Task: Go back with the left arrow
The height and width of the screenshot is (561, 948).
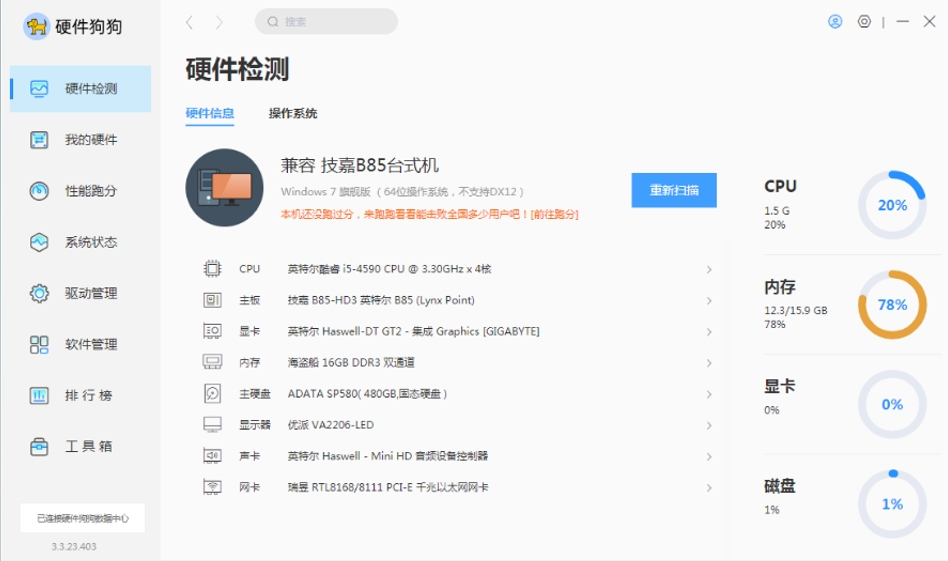Action: pyautogui.click(x=189, y=22)
